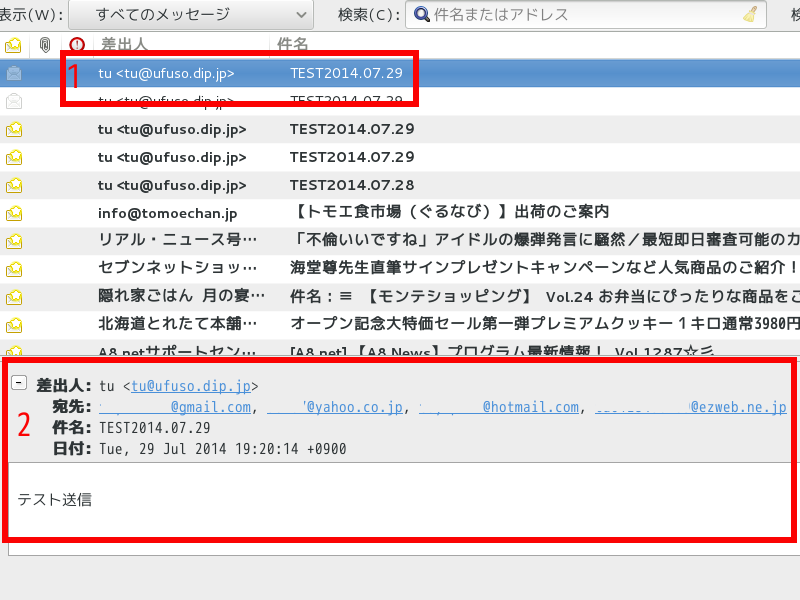Sort messages by 件名 column header

pos(292,45)
